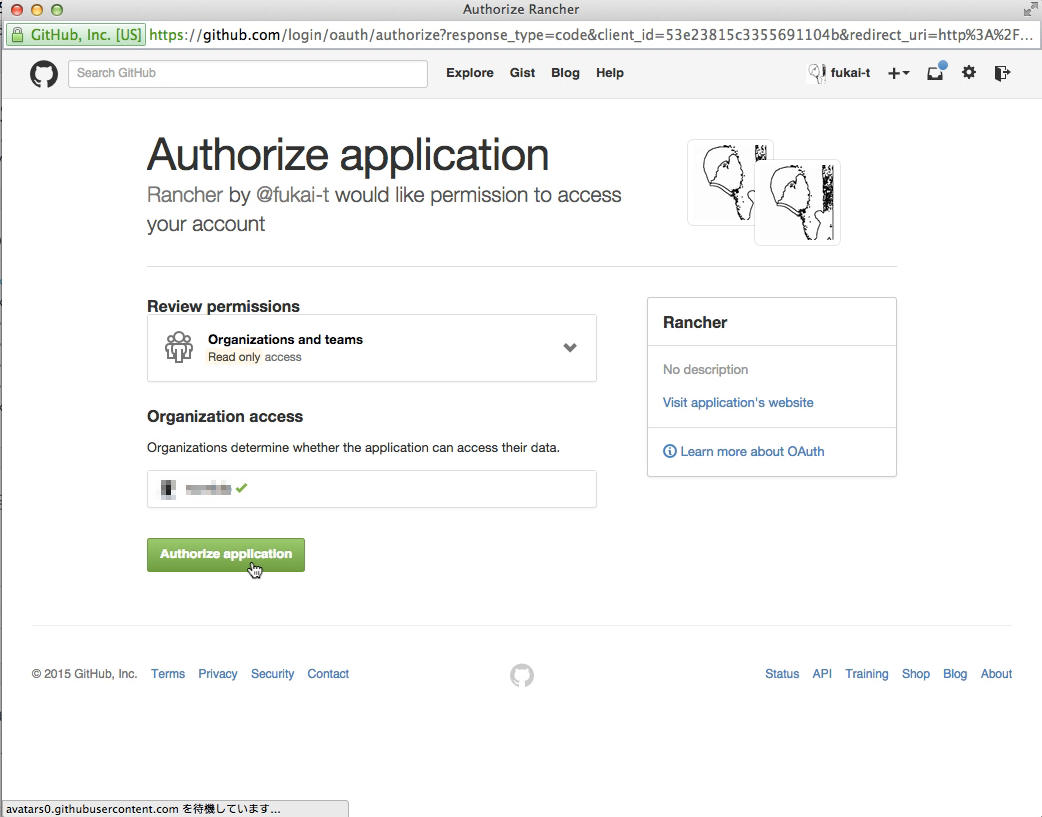The image size is (1042, 817).
Task: Click the blurred organization name
Action: [208, 489]
